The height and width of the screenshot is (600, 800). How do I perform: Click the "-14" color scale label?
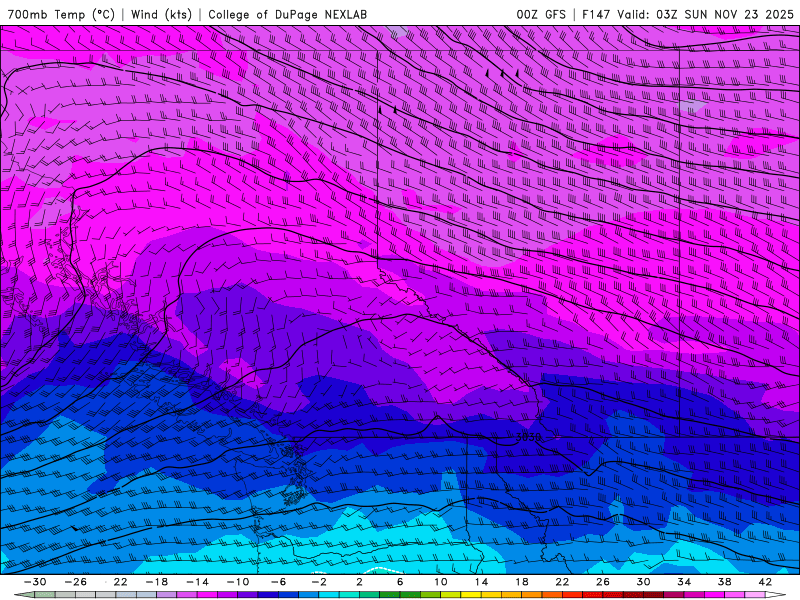coord(197,582)
